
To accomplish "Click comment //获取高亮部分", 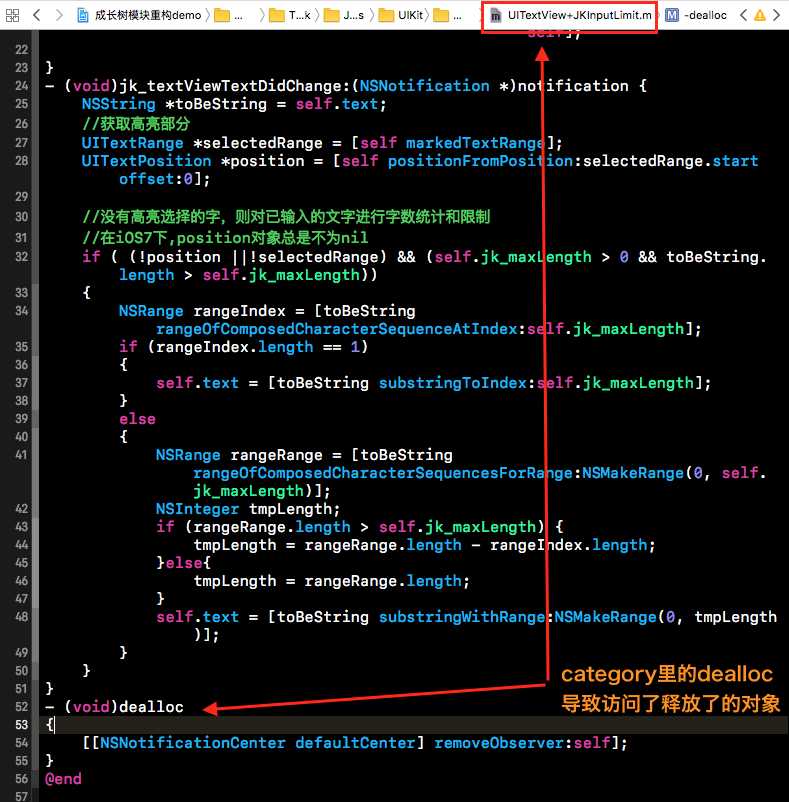I will 136,123.
